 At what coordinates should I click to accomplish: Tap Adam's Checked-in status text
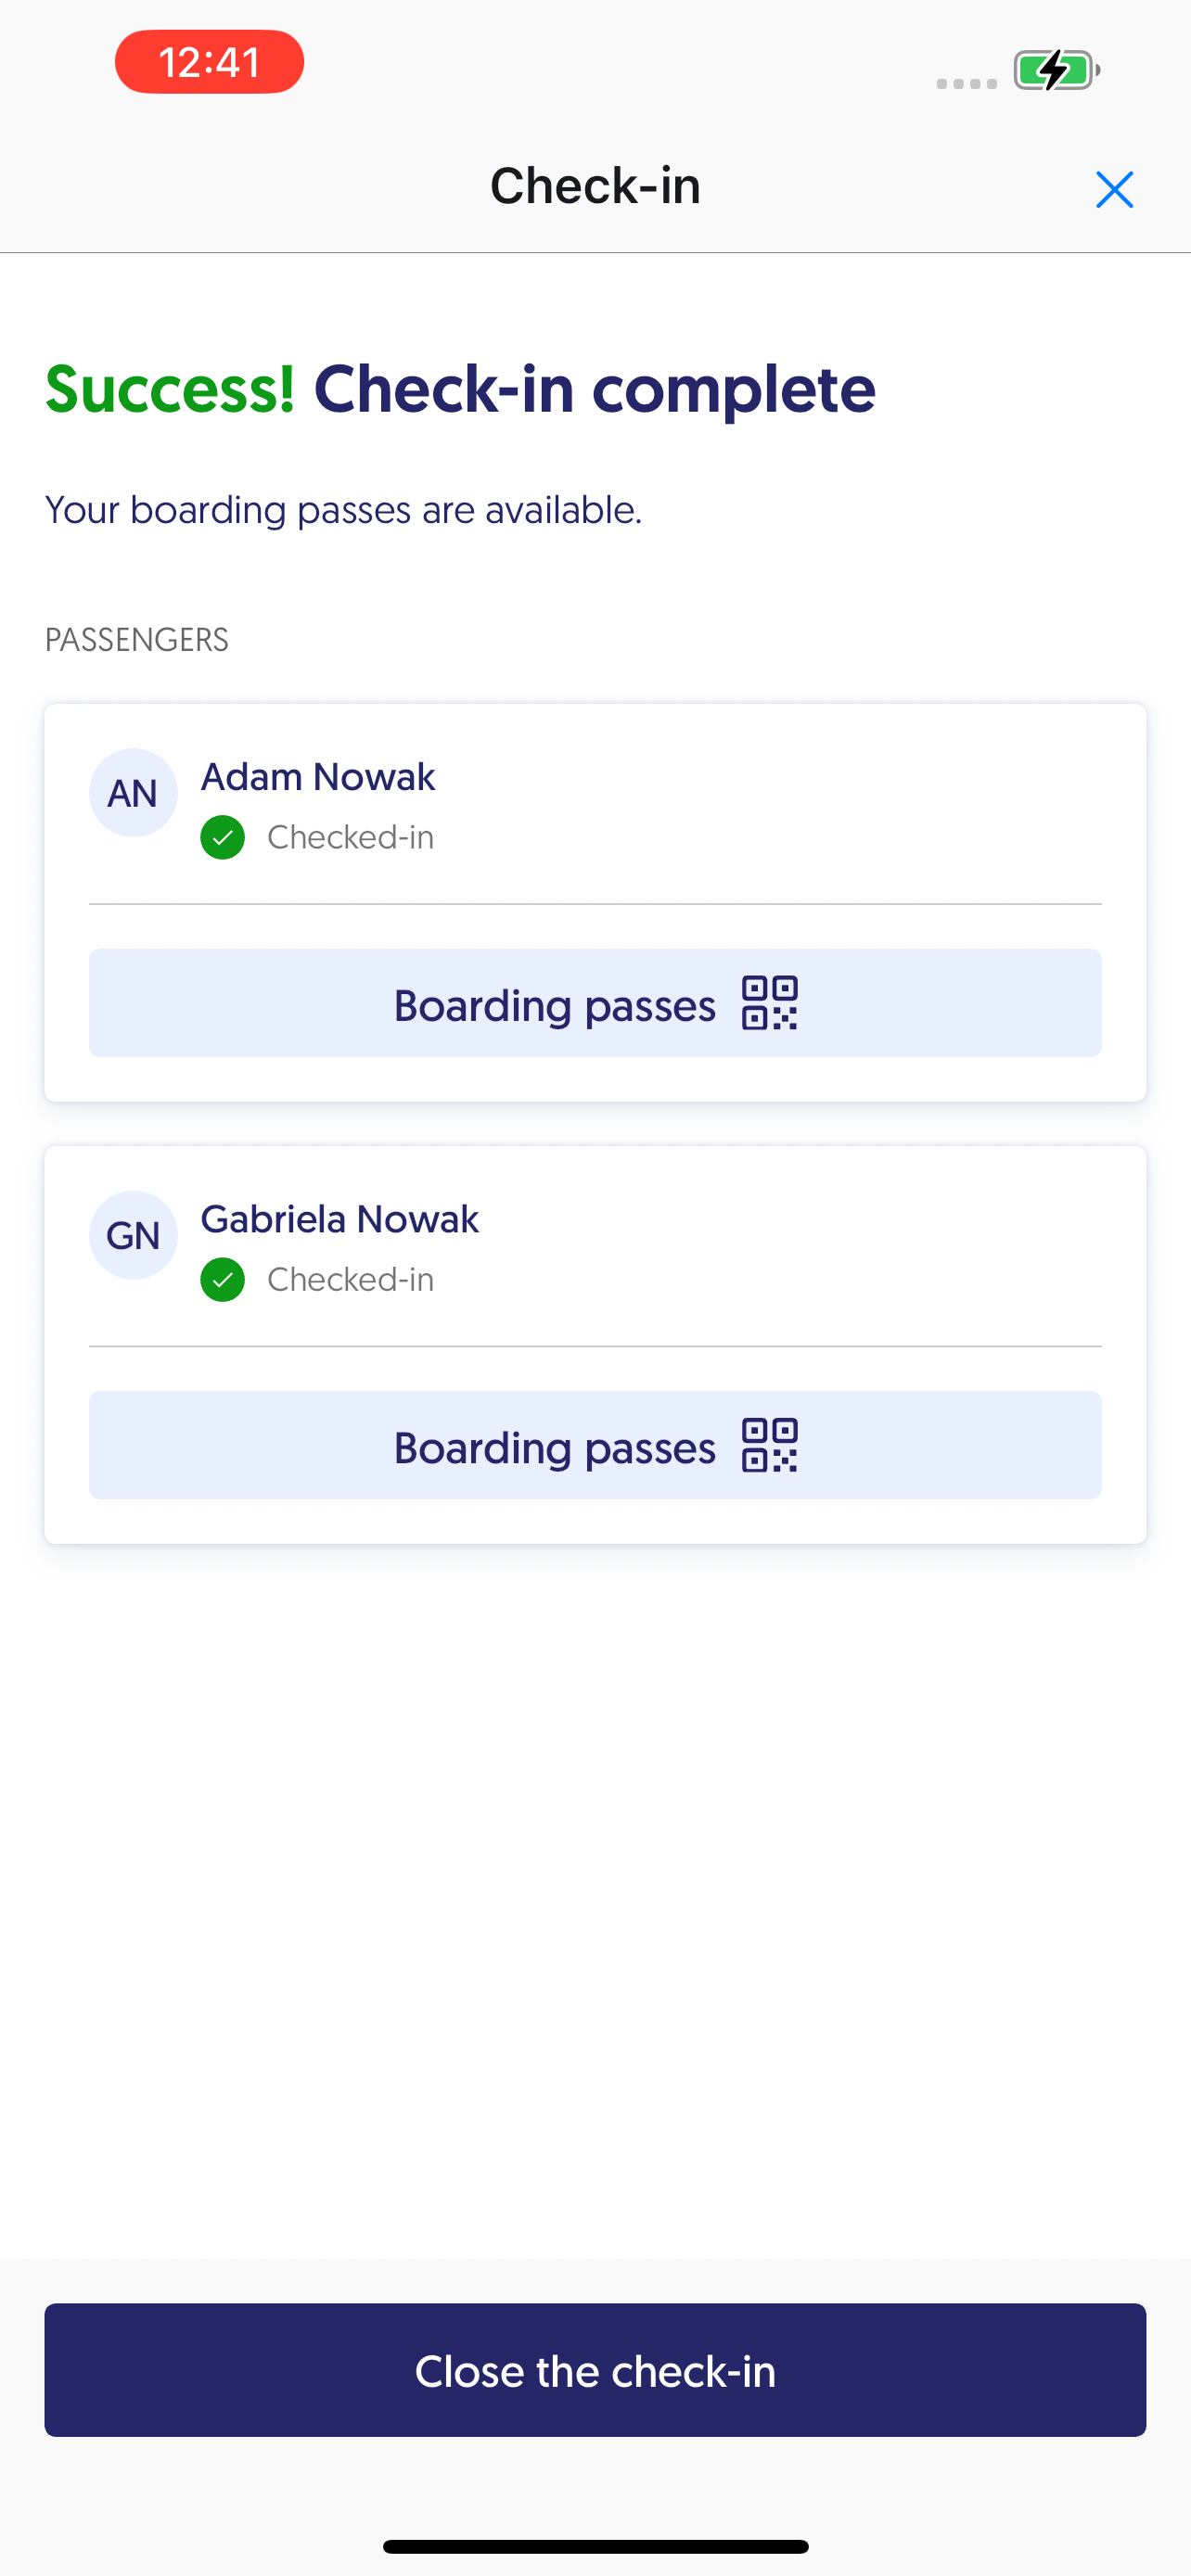coord(350,837)
